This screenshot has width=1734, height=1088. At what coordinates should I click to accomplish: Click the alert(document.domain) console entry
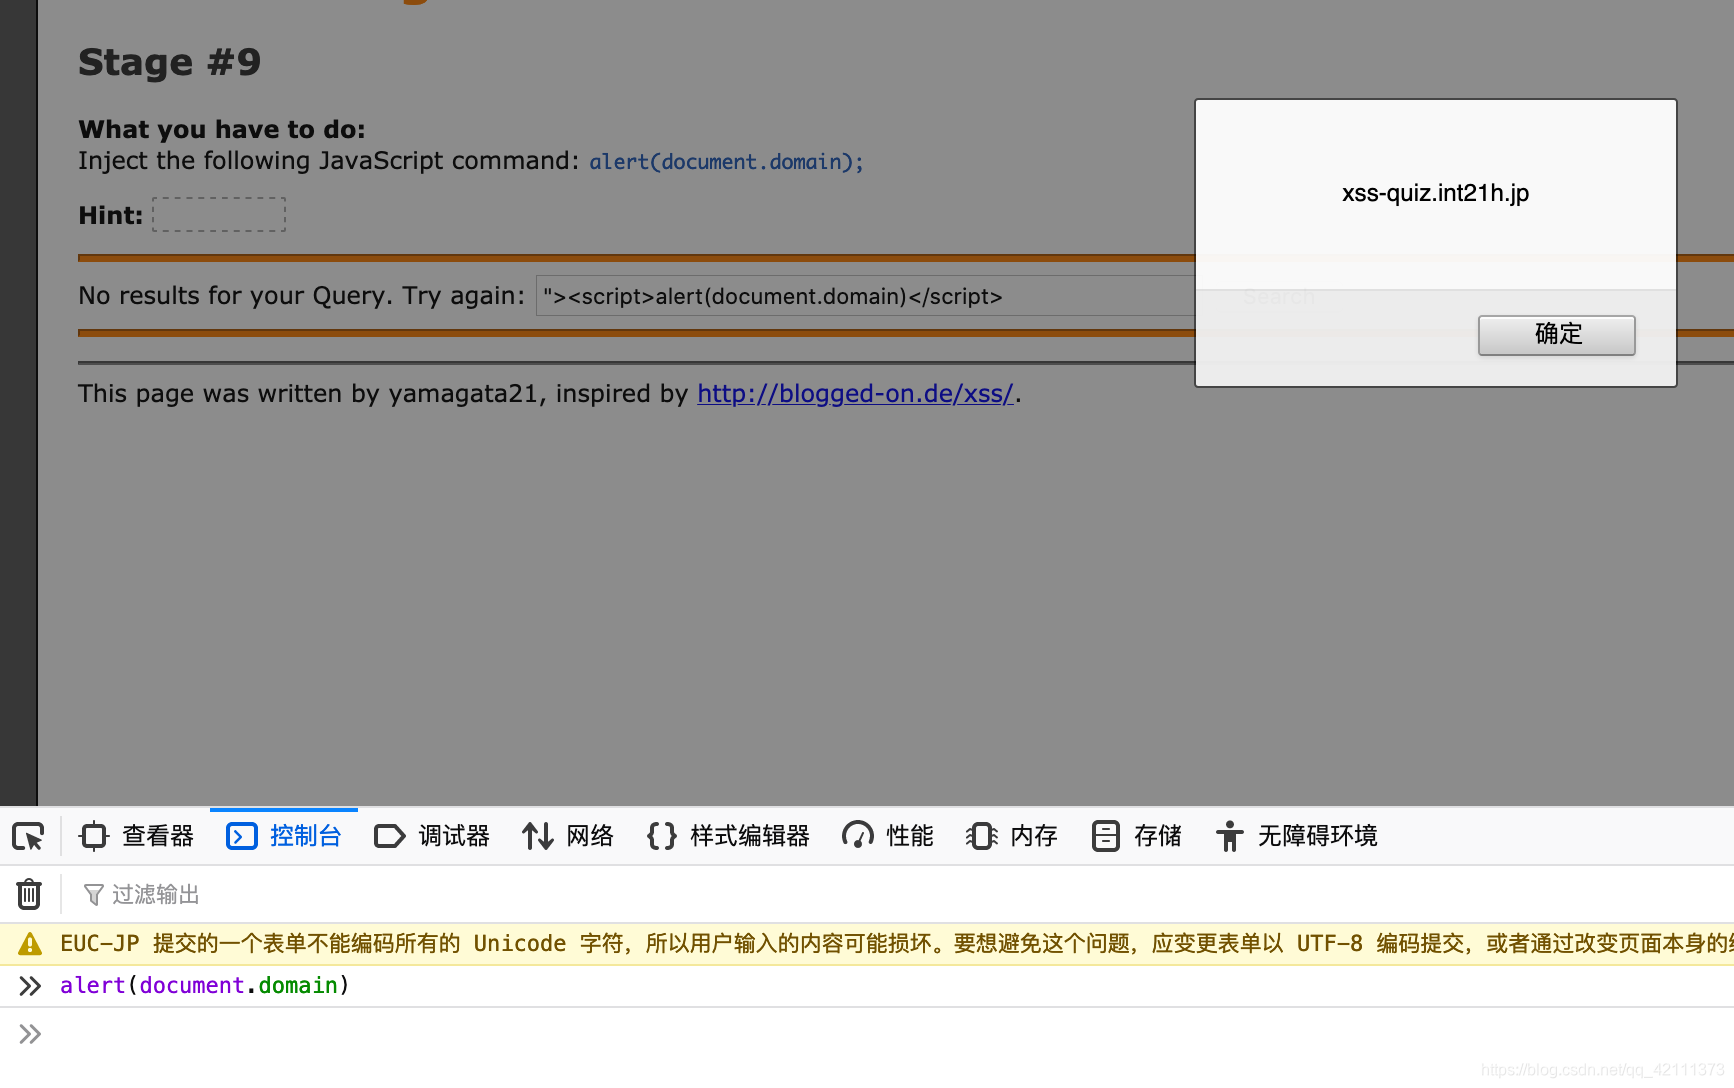pyautogui.click(x=204, y=986)
